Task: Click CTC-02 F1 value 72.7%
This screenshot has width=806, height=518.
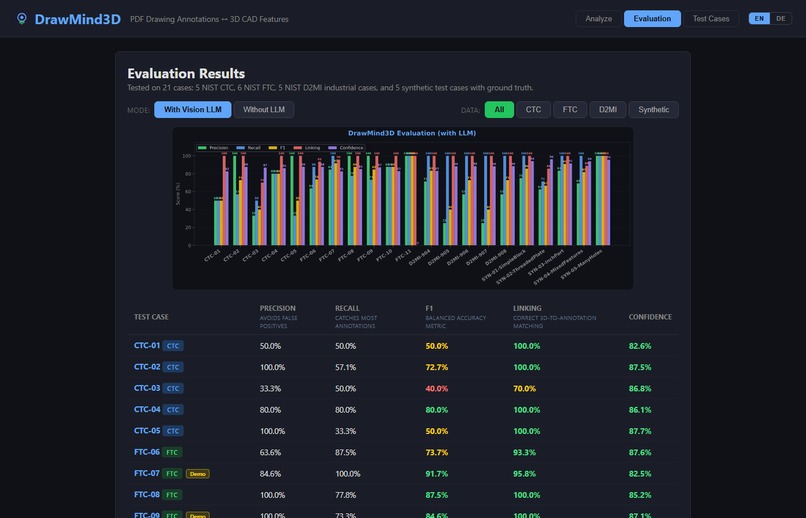Action: point(436,367)
